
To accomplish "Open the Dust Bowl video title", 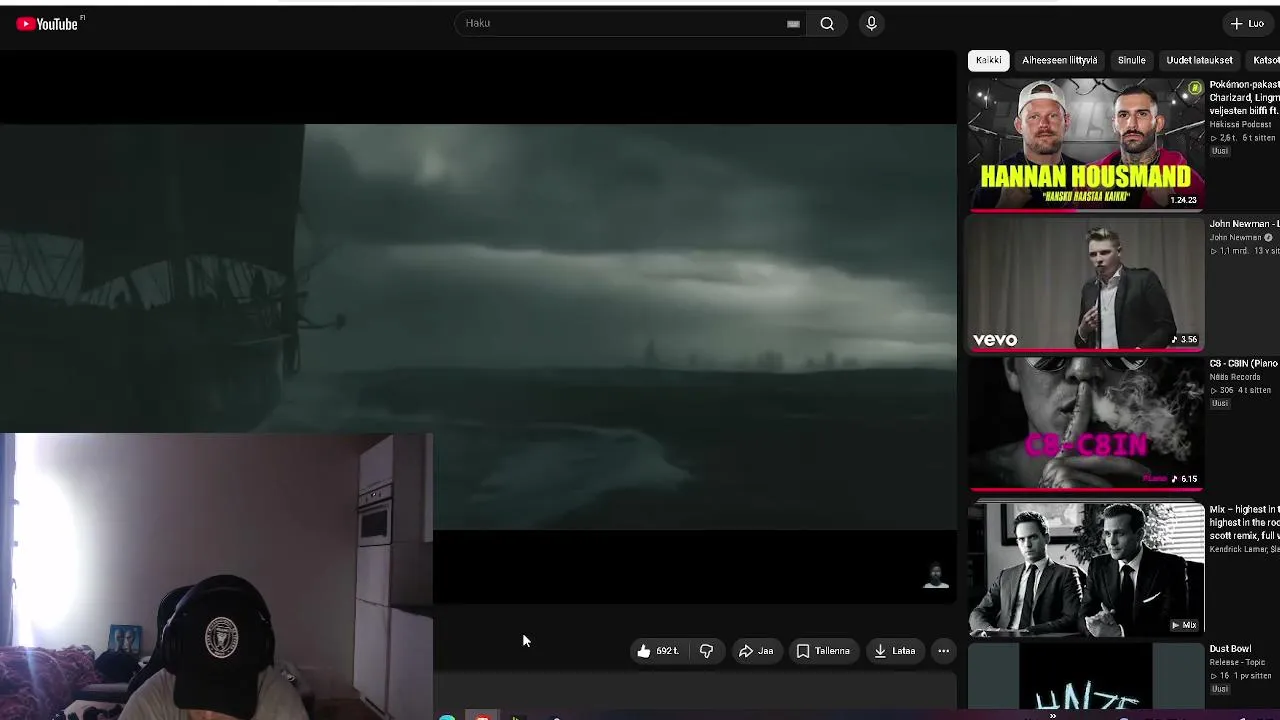I will point(1230,649).
